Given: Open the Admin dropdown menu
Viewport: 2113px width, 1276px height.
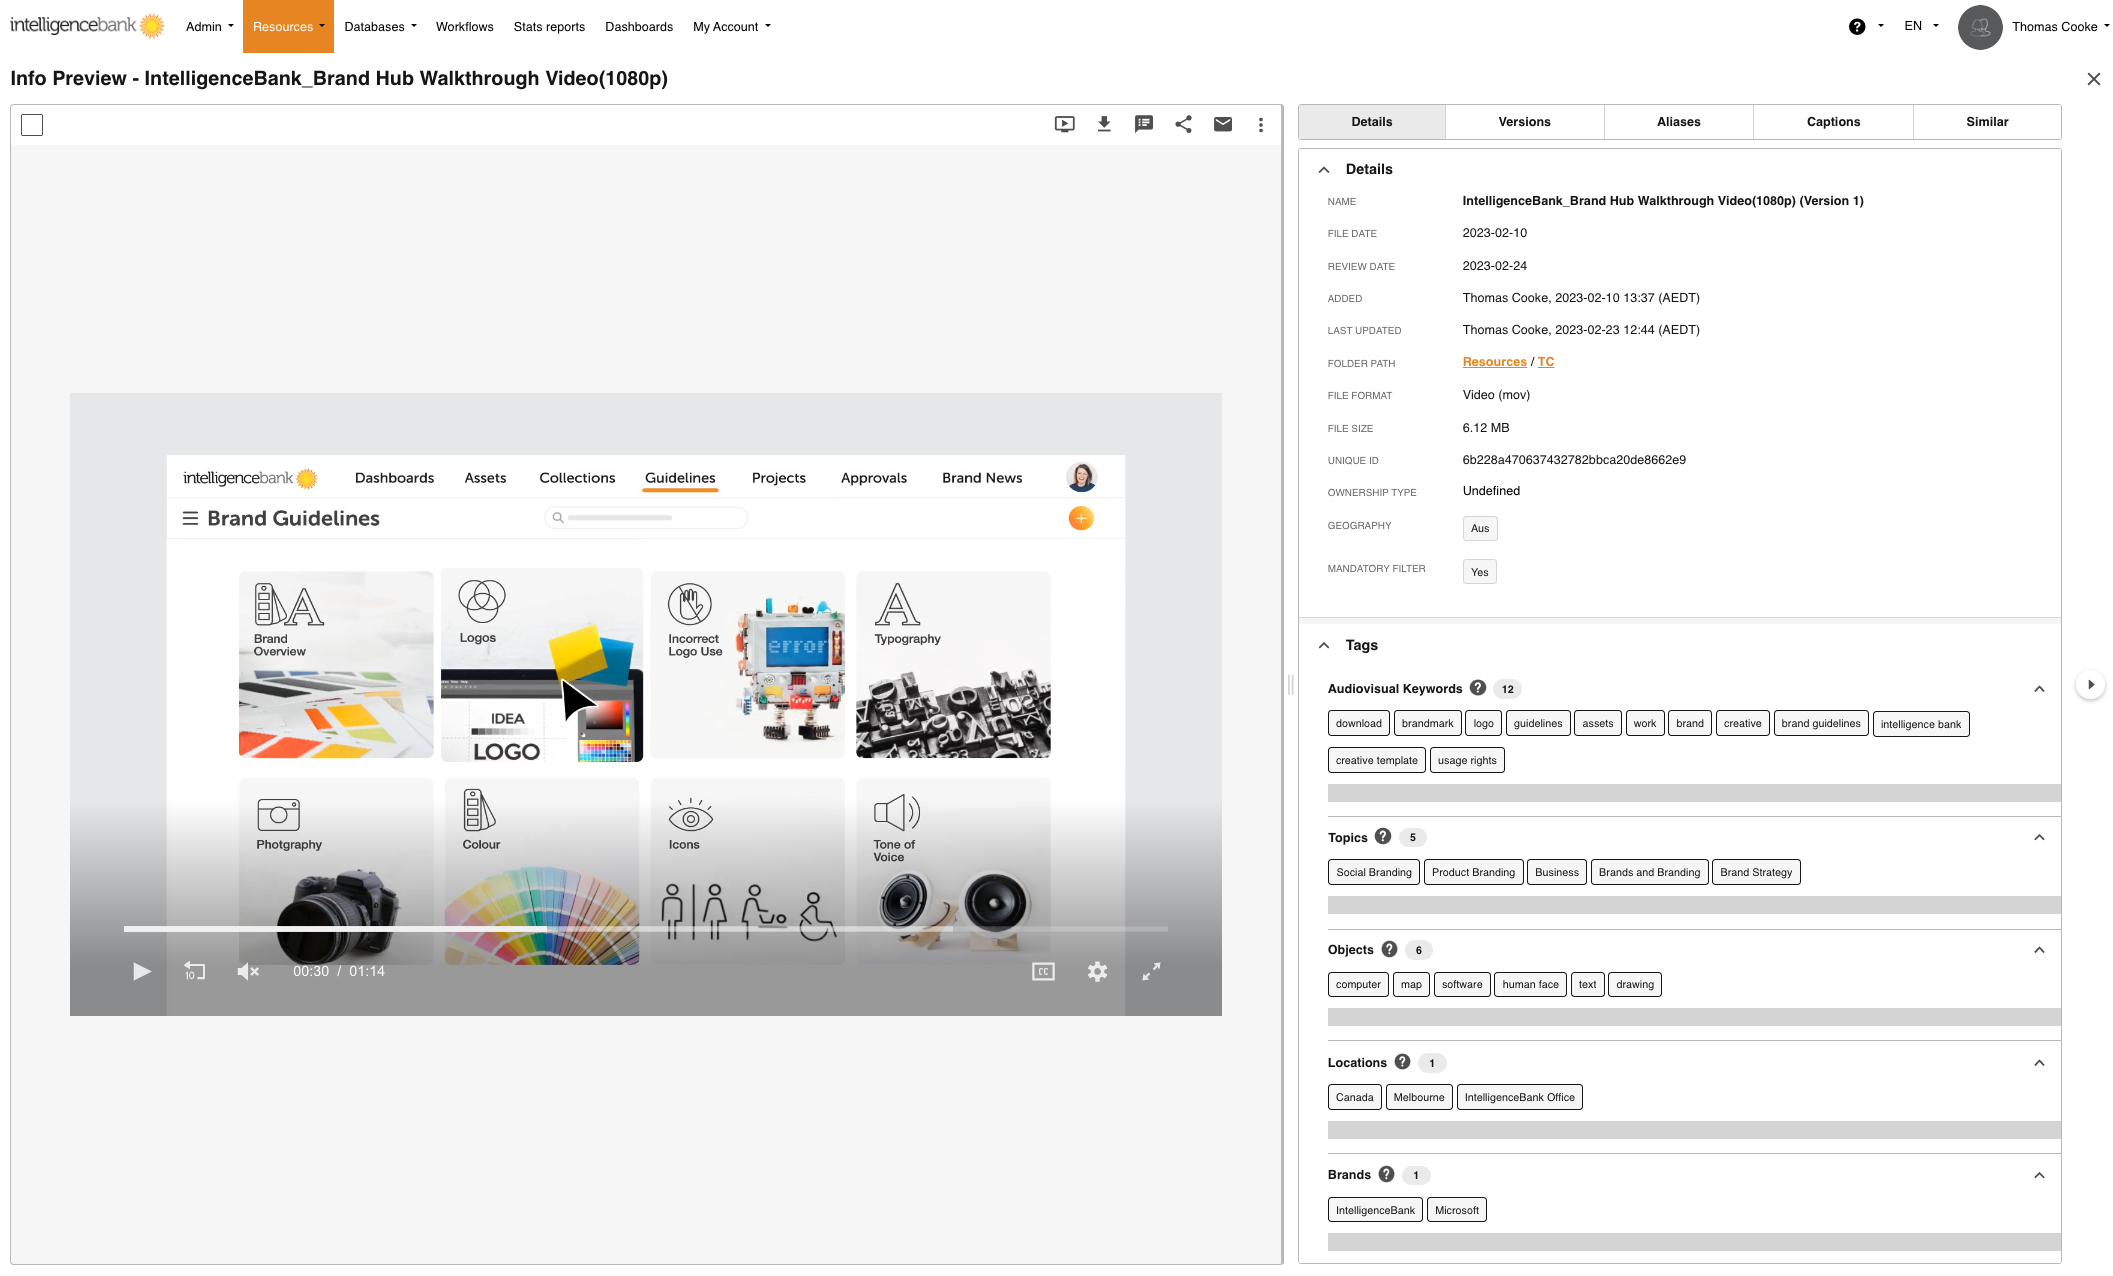Looking at the screenshot, I should pyautogui.click(x=209, y=27).
